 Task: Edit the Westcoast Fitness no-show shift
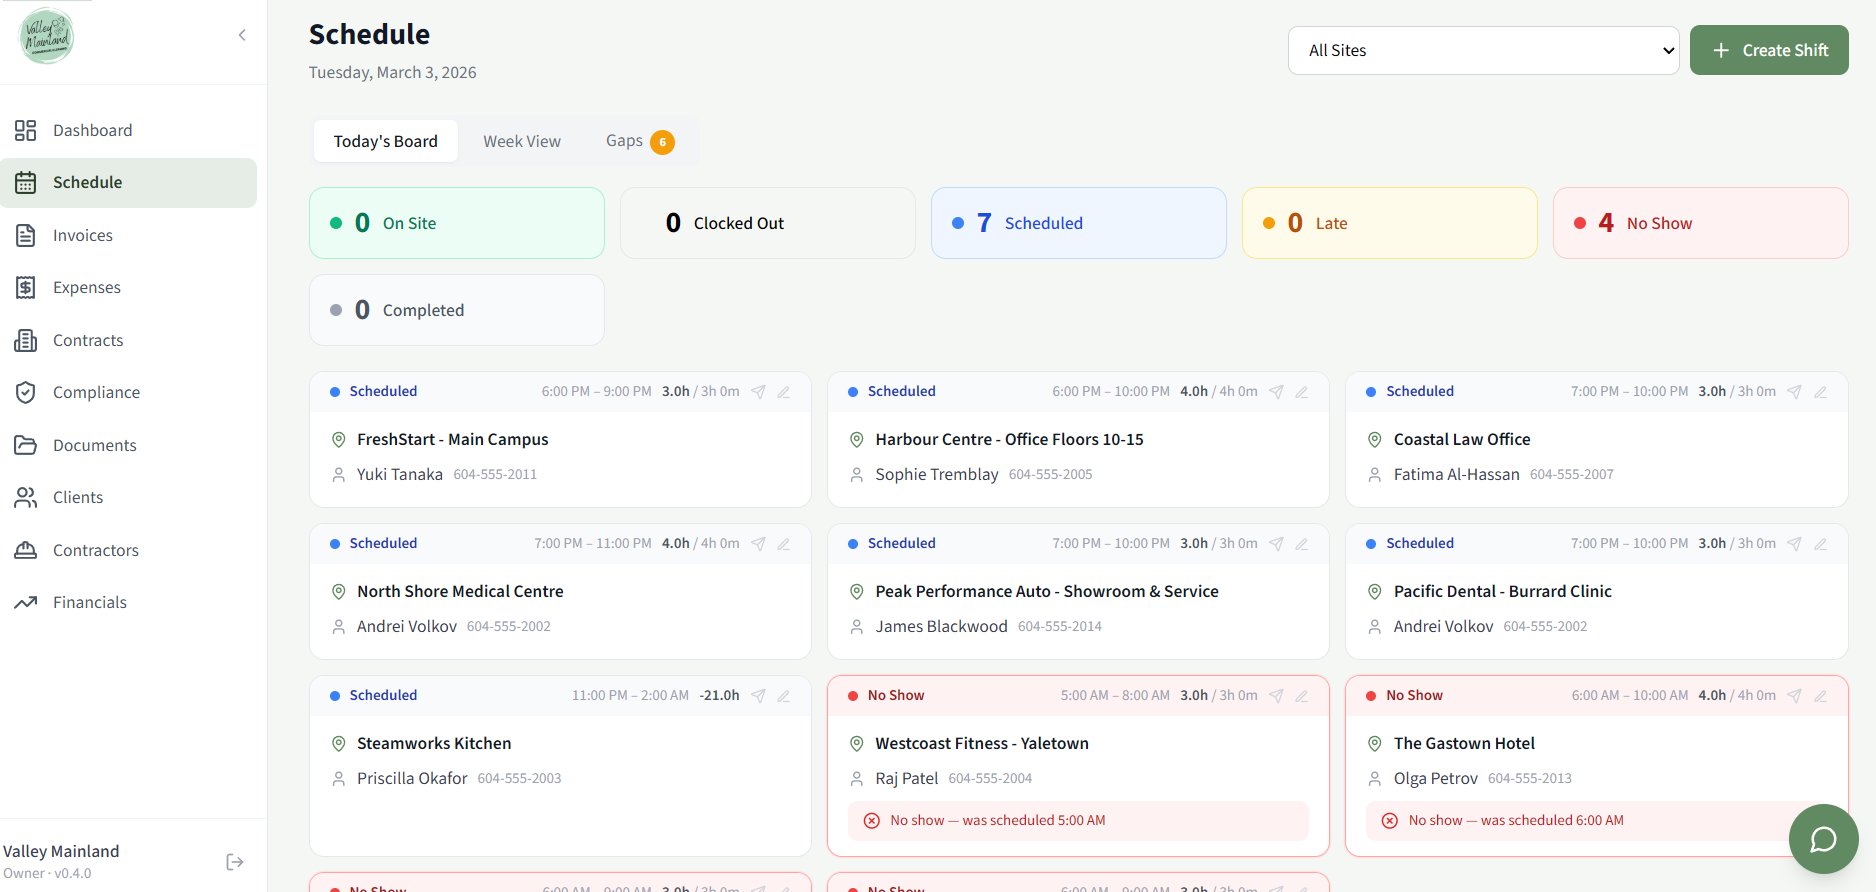point(1302,696)
